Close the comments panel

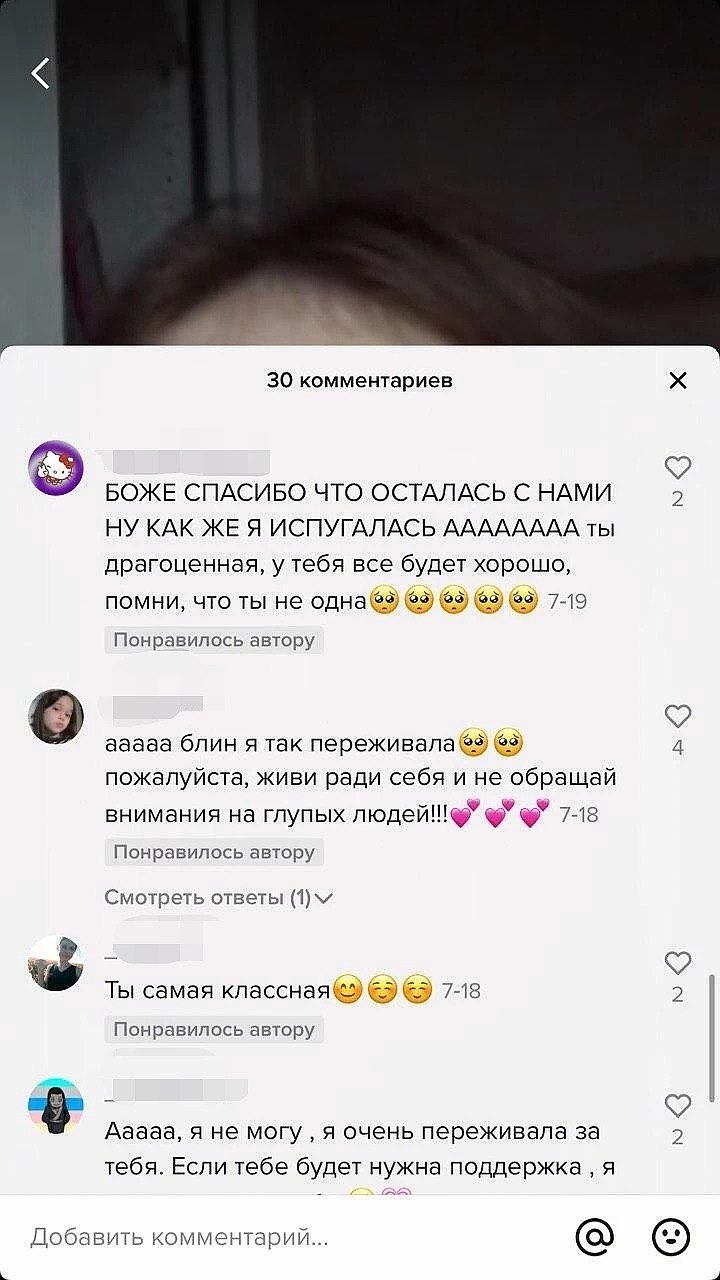pyautogui.click(x=678, y=380)
